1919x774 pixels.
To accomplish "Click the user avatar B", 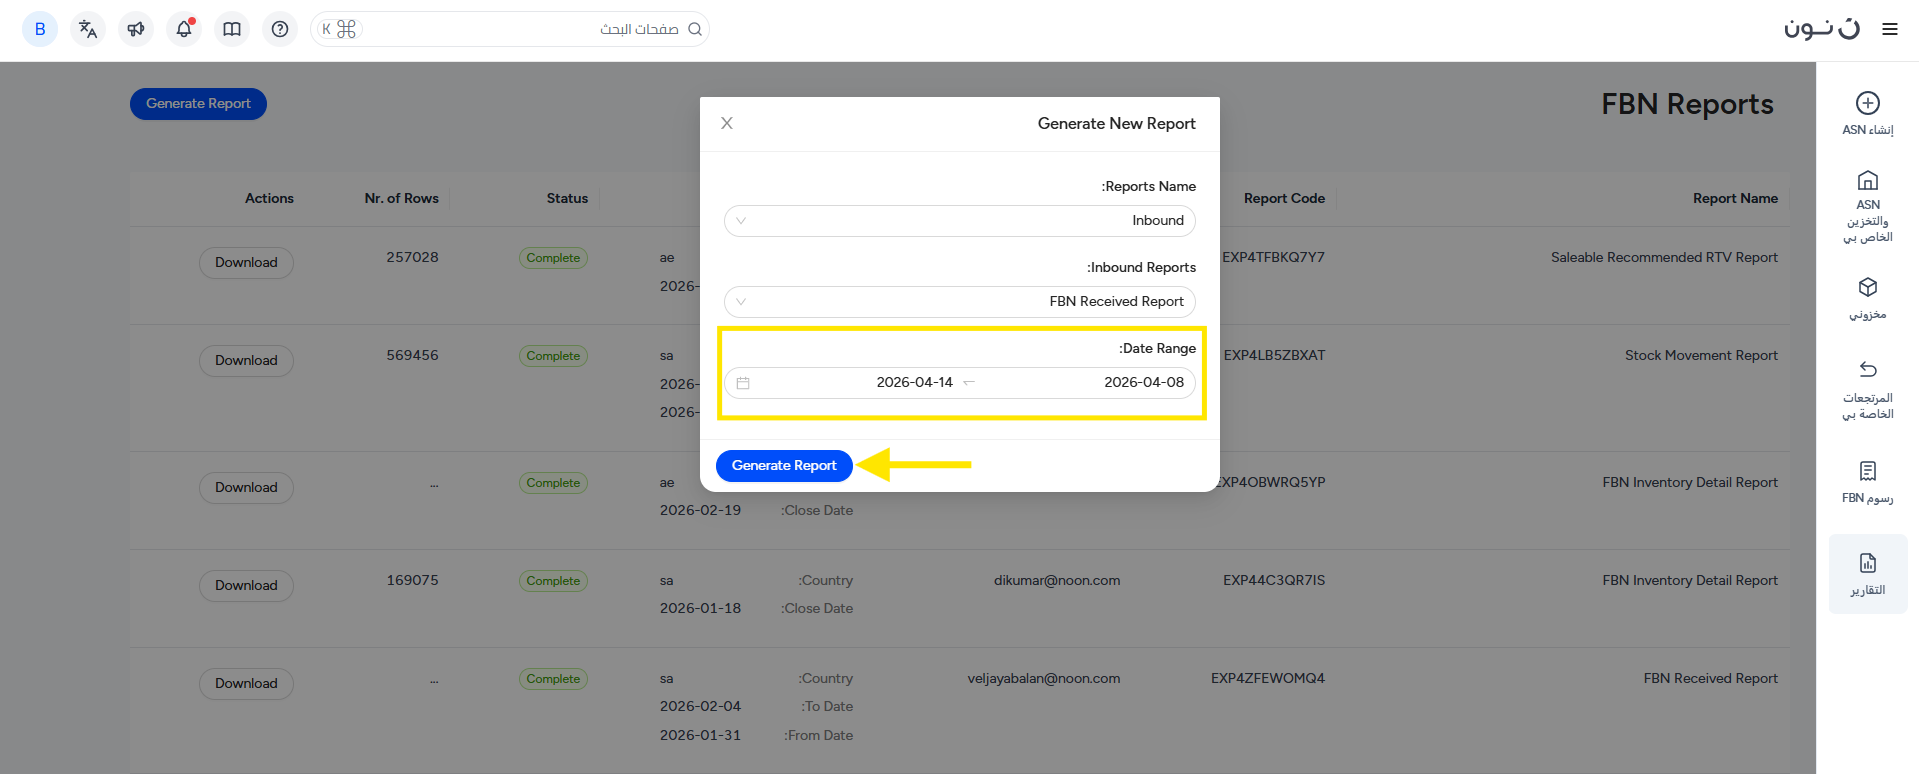I will pyautogui.click(x=40, y=29).
